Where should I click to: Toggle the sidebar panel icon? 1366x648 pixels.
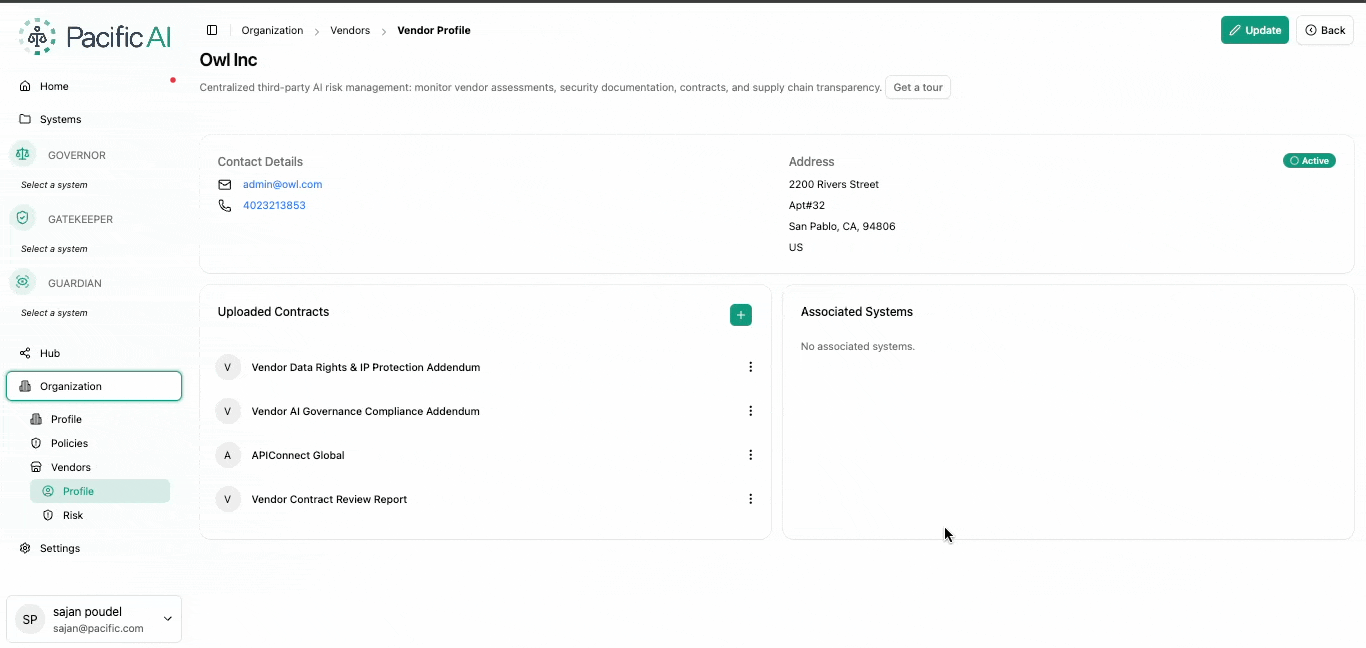coord(212,30)
